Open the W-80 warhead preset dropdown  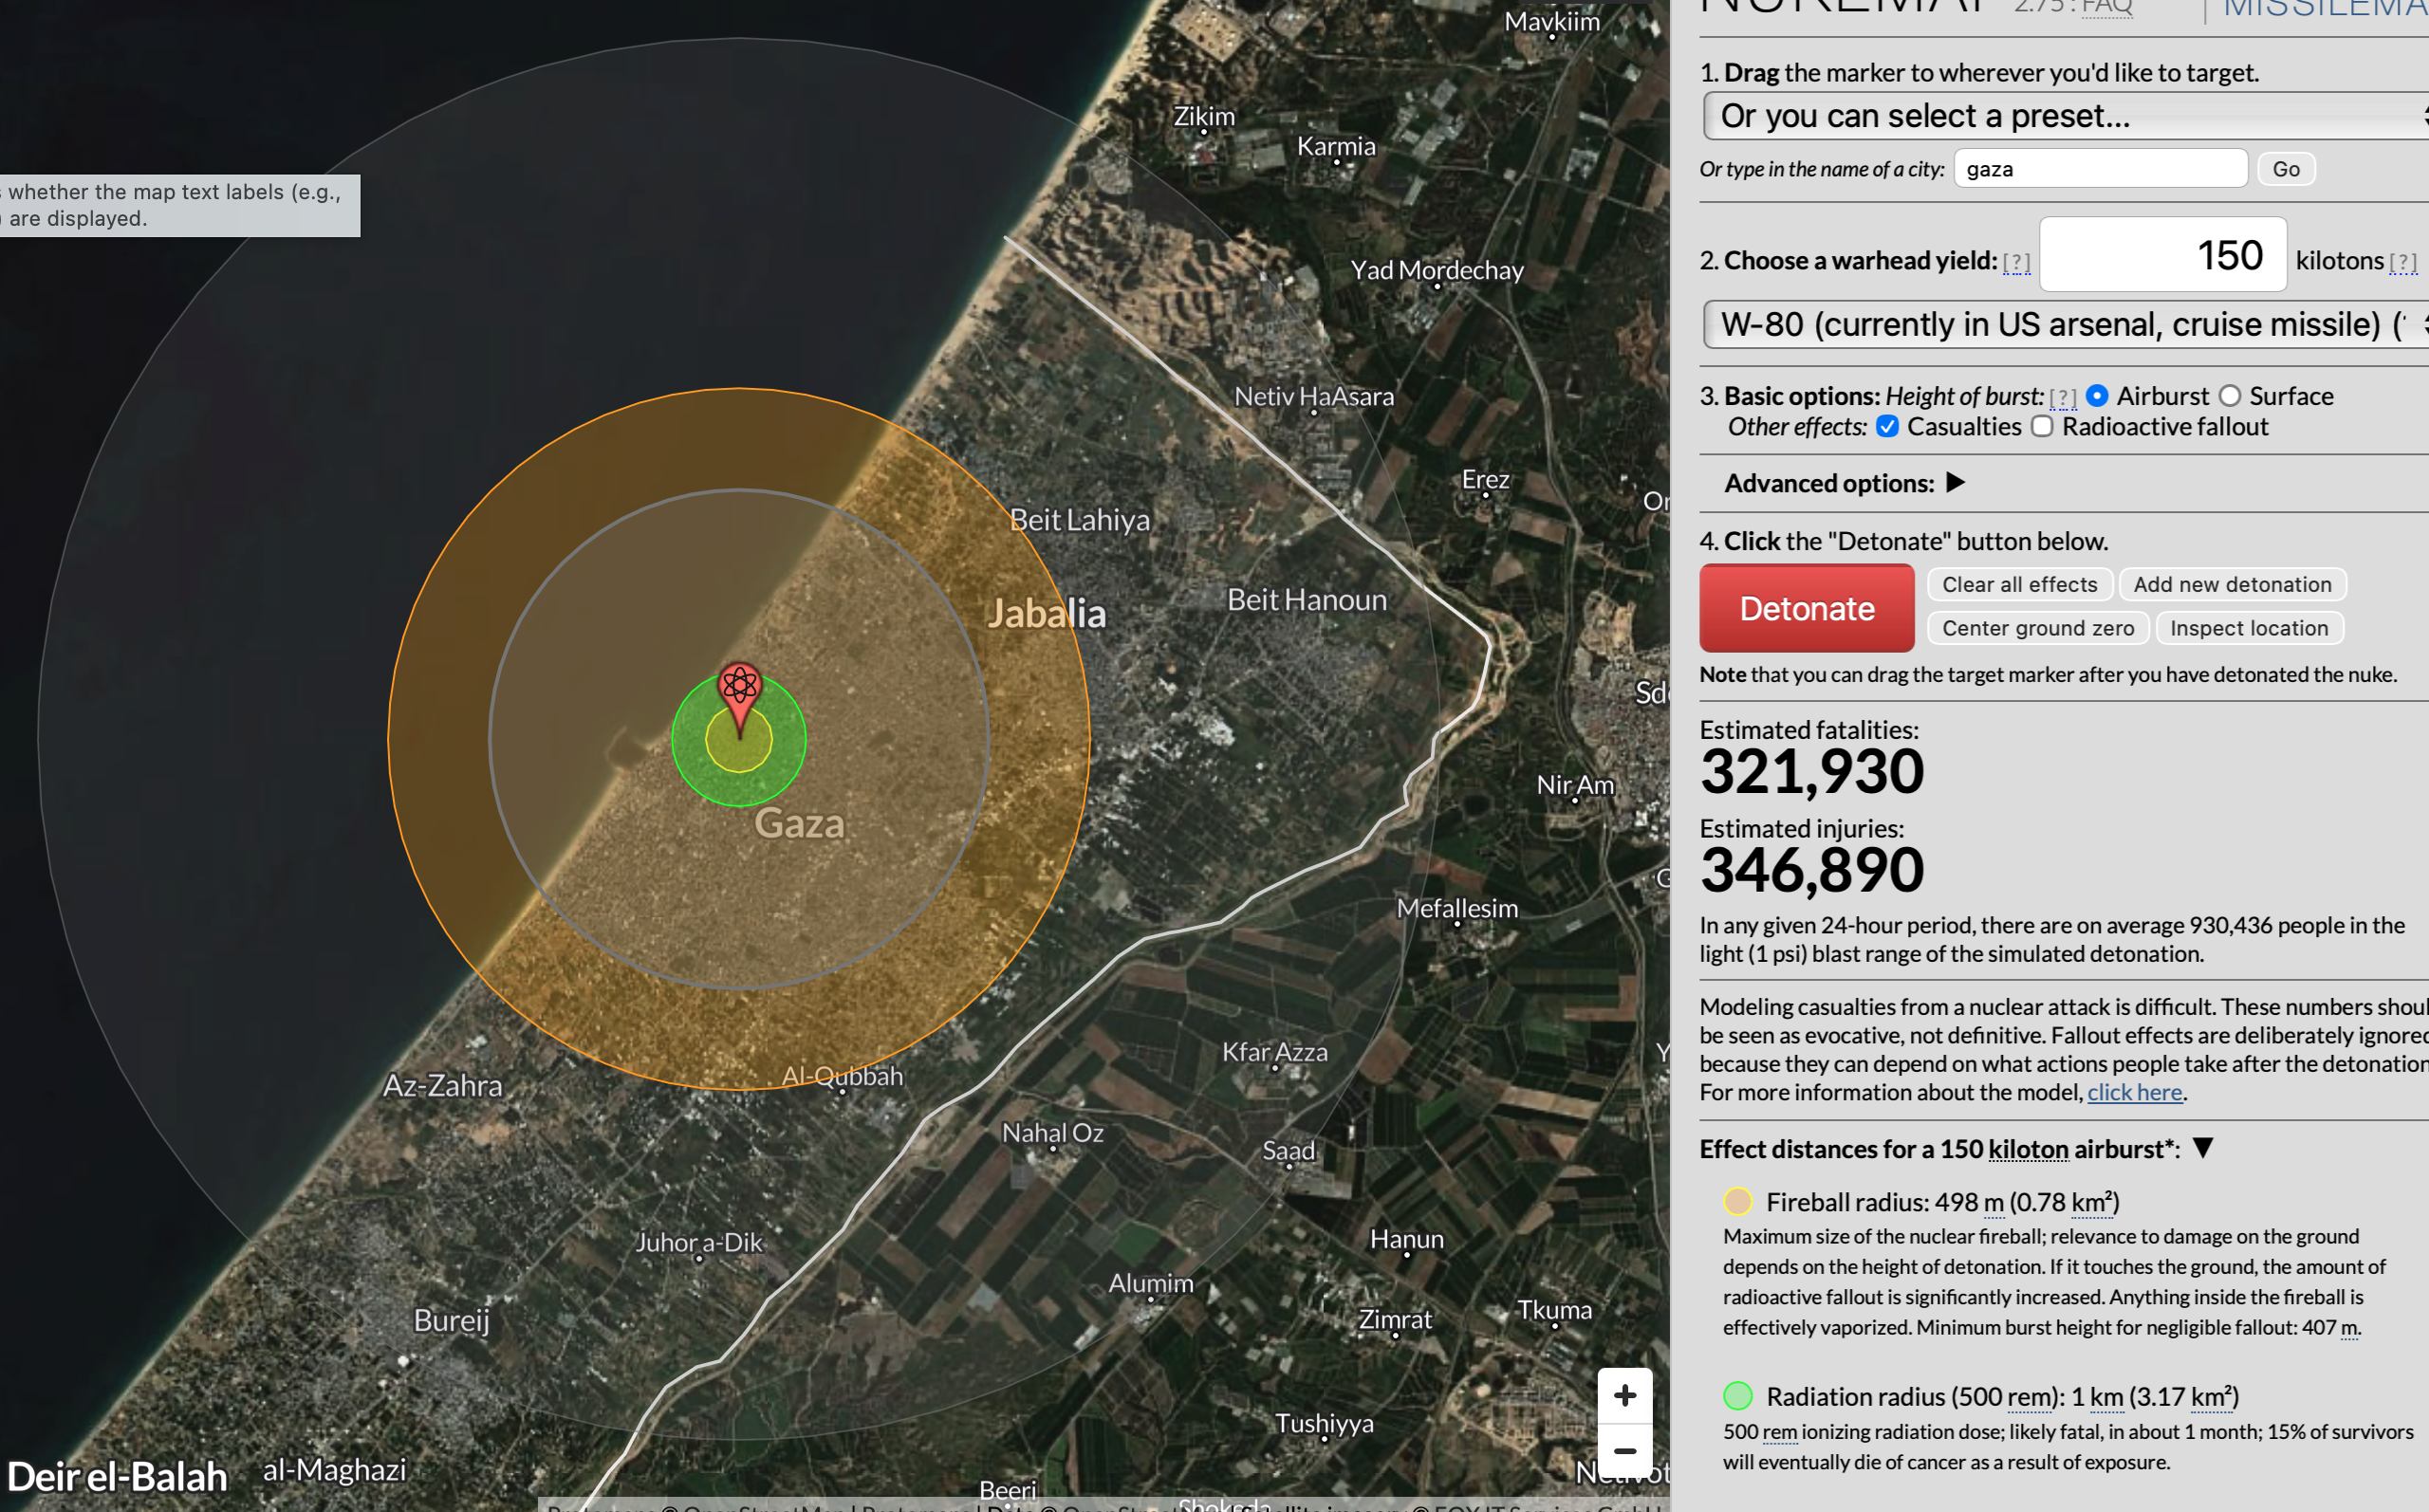(x=2066, y=324)
